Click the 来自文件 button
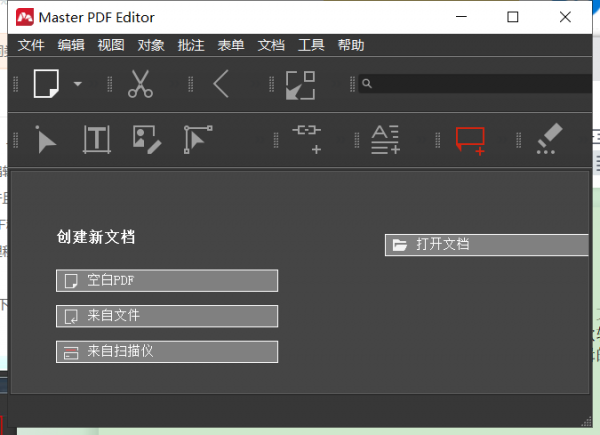 167,316
